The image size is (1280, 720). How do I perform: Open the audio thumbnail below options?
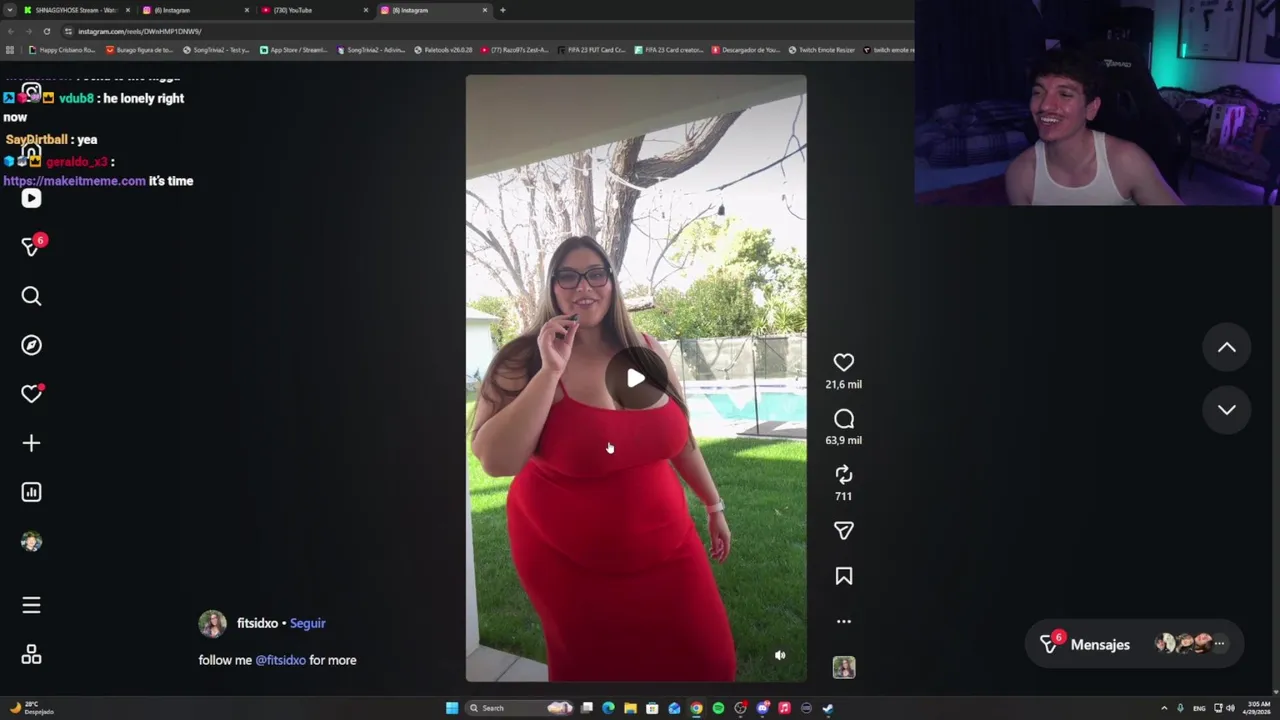tap(844, 667)
